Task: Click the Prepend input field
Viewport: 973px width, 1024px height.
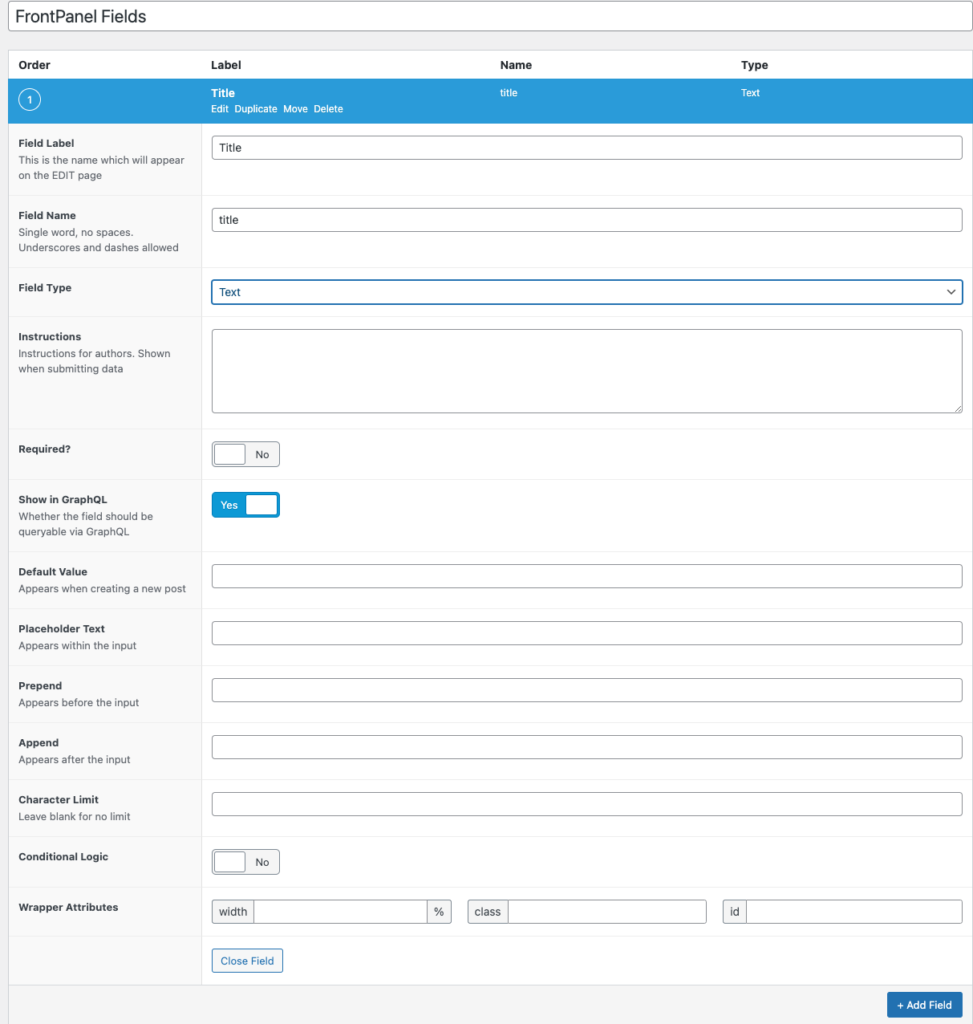Action: click(586, 690)
